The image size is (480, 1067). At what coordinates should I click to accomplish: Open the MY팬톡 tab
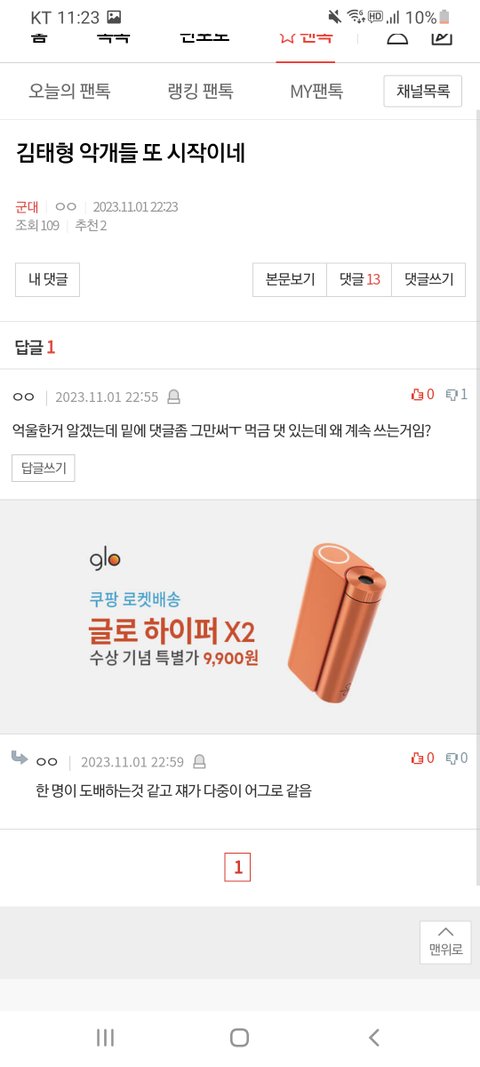pos(317,91)
